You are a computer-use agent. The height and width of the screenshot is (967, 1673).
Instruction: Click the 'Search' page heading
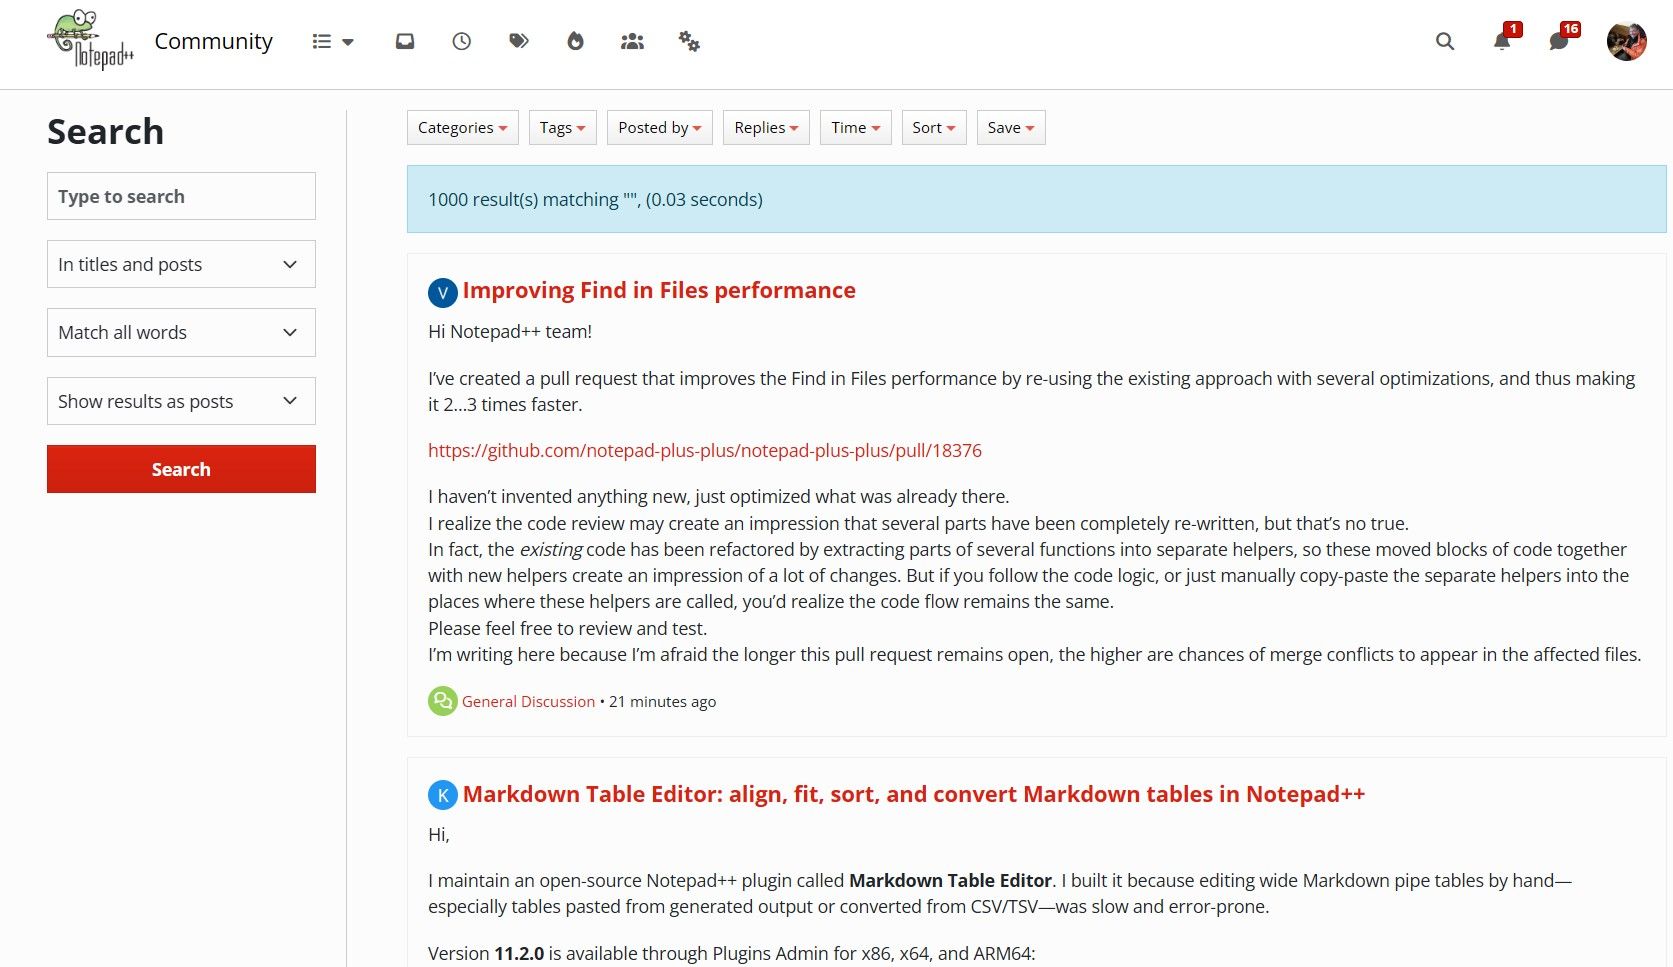click(105, 132)
